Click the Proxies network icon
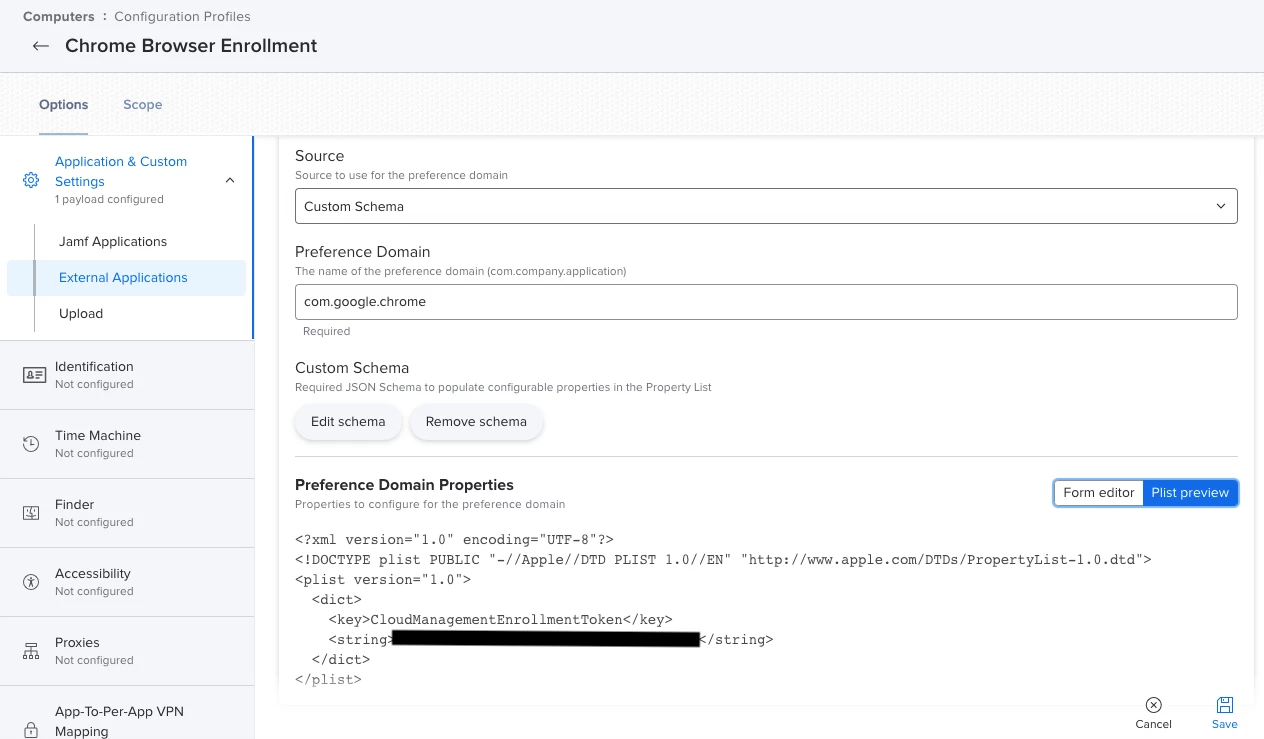 click(31, 651)
